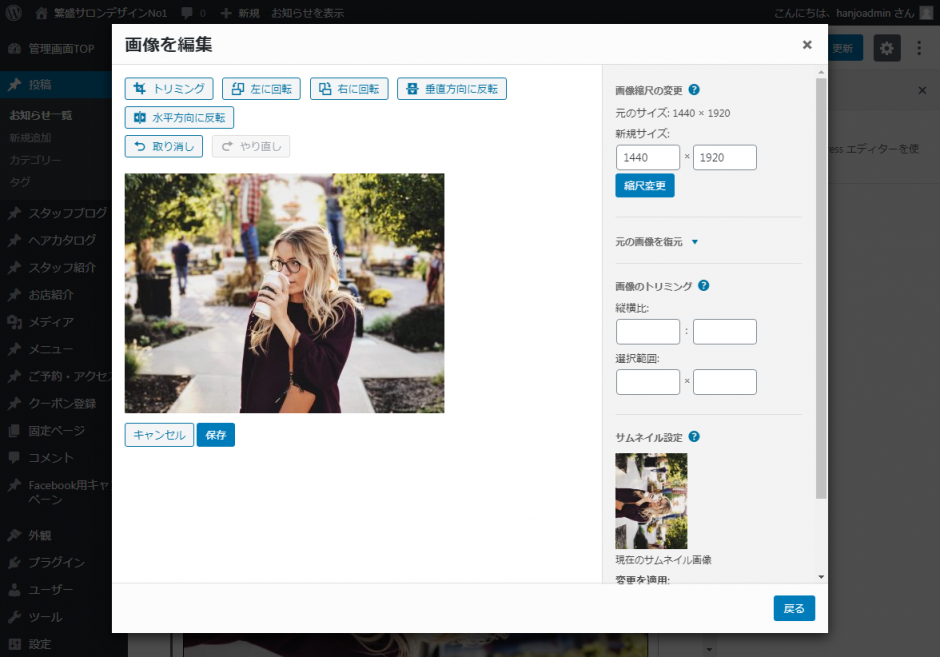Close the 画像を編集 dialog with X
The image size is (940, 657).
(x=807, y=45)
